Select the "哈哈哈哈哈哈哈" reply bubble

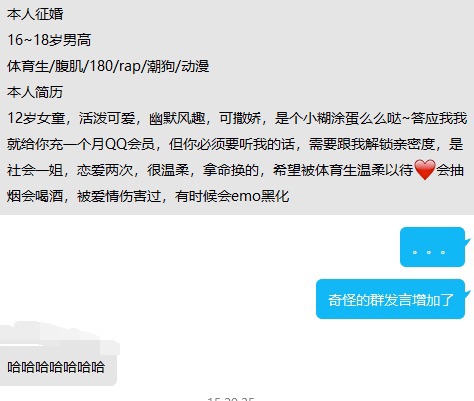tap(58, 367)
